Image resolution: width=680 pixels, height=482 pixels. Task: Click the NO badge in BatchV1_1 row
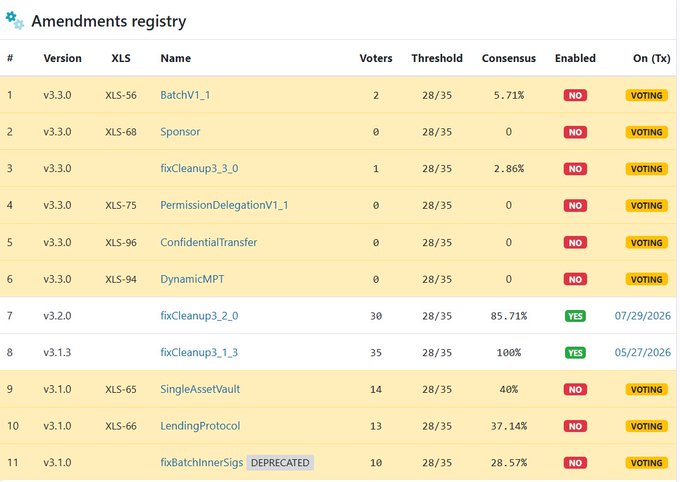(575, 95)
